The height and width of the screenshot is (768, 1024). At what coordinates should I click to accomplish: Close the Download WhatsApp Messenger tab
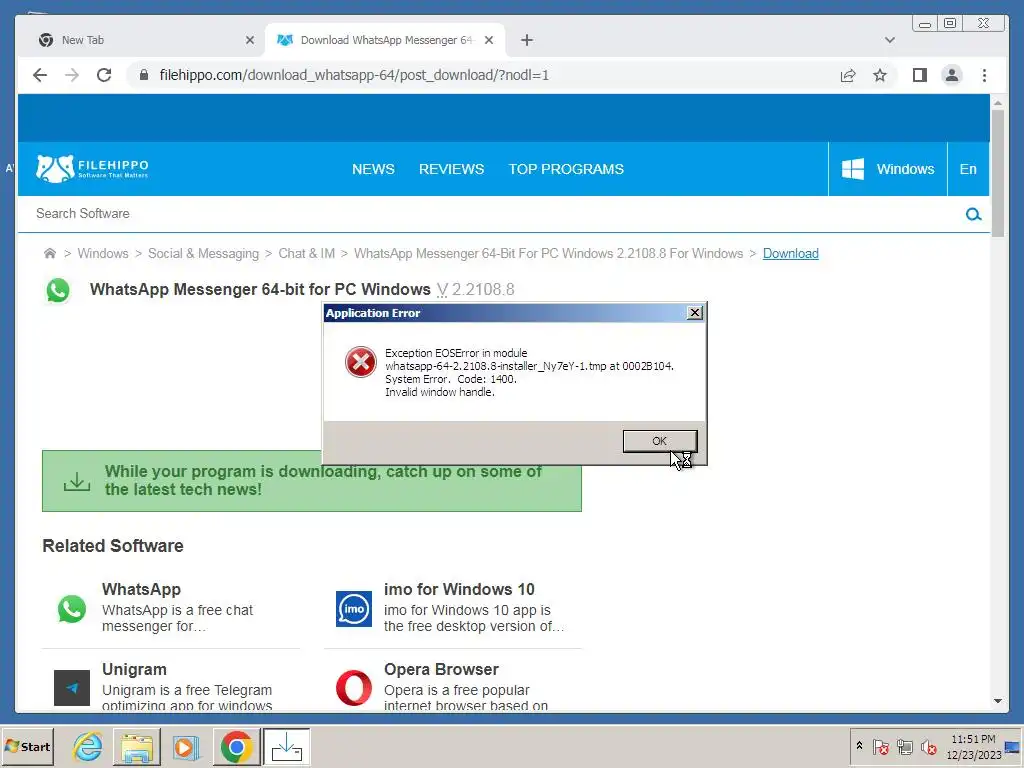pos(489,40)
